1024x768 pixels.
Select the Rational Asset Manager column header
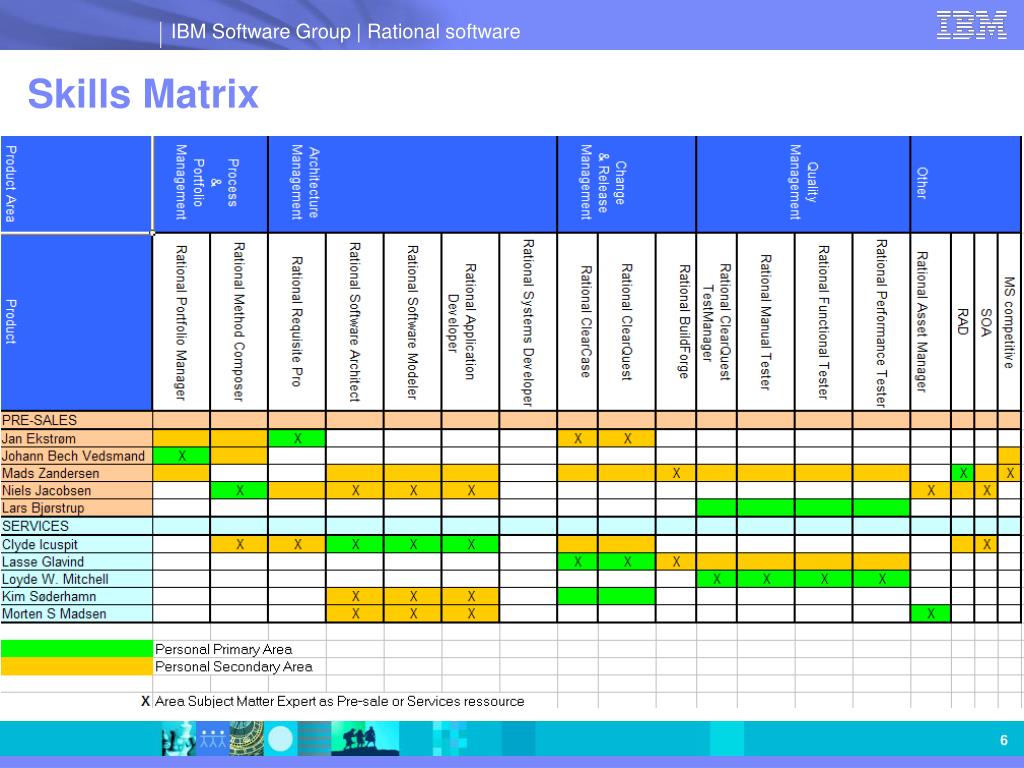pos(931,322)
